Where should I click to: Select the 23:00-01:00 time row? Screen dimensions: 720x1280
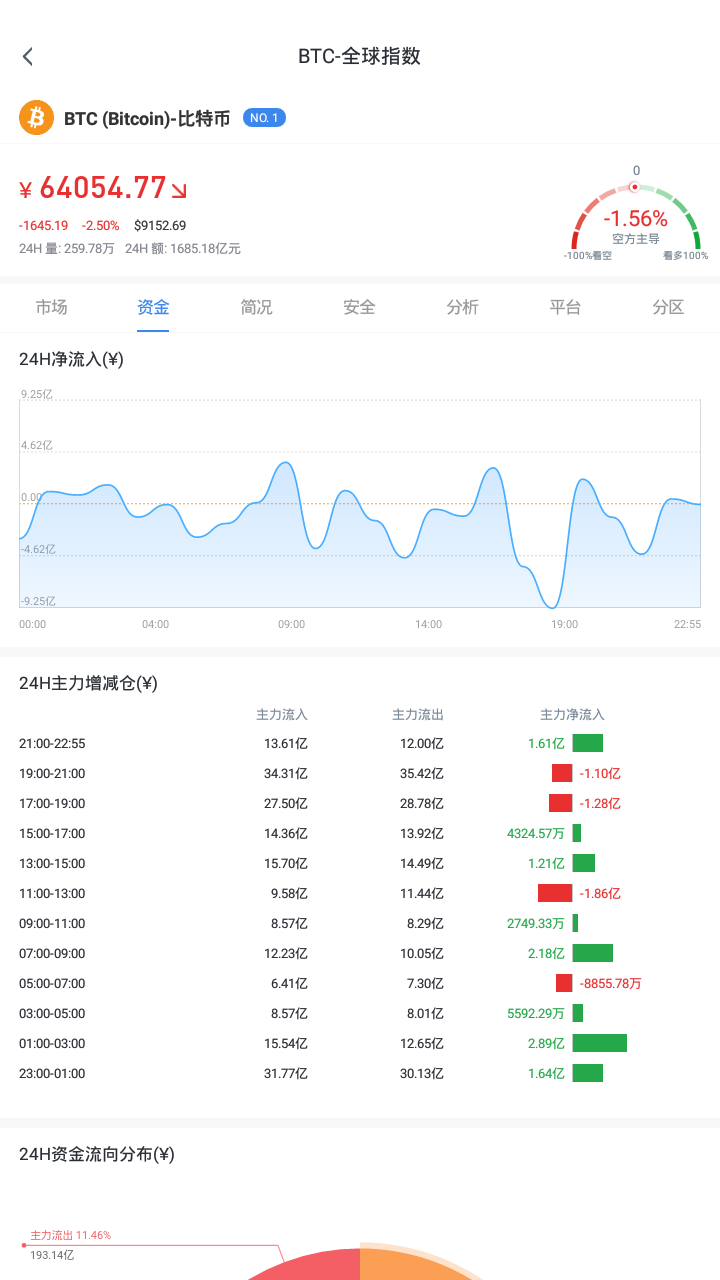pyautogui.click(x=360, y=1073)
